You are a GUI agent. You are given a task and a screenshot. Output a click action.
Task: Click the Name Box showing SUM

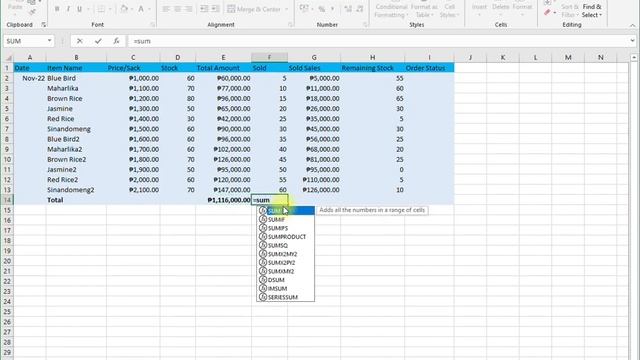pos(25,41)
